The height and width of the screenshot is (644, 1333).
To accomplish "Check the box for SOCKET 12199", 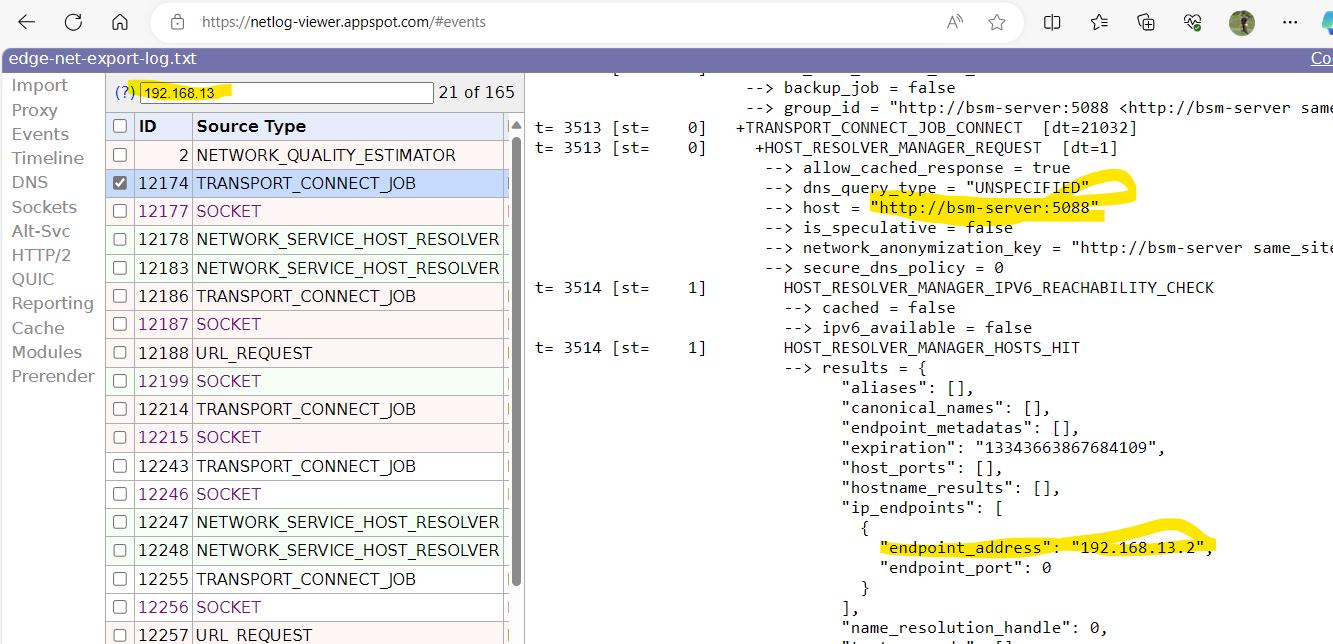I will (120, 382).
